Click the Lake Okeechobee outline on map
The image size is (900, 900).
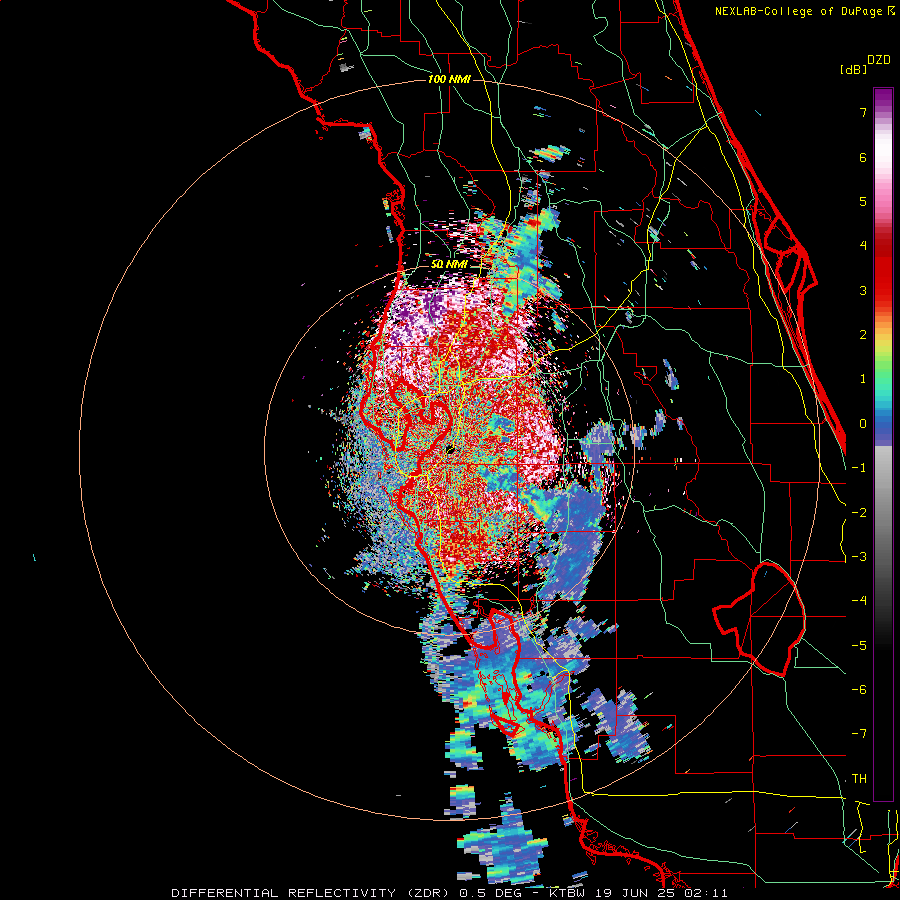[759, 619]
